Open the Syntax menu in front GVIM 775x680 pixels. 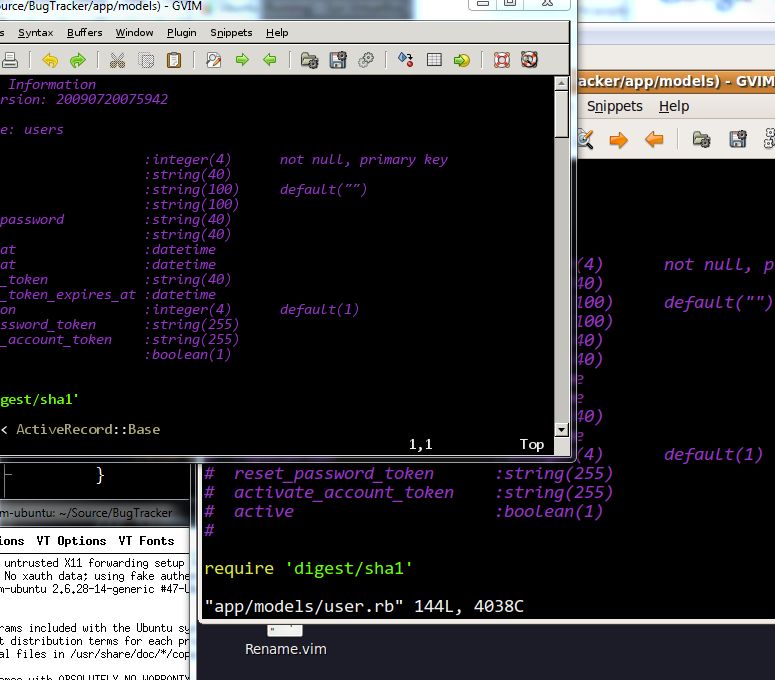click(x=35, y=33)
